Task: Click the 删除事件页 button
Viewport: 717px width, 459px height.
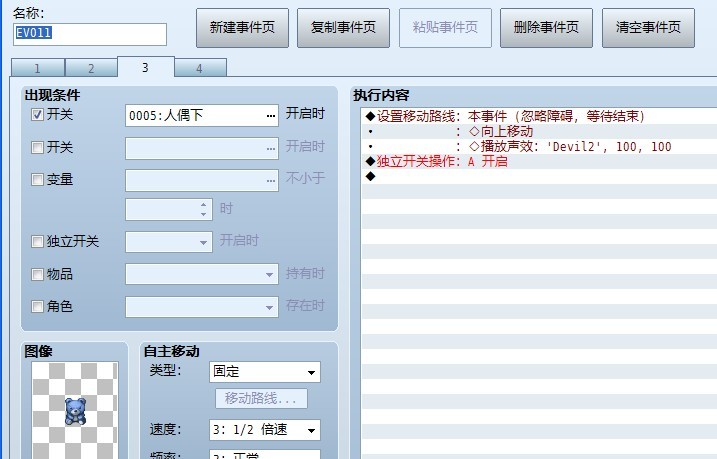Action: coord(546,27)
